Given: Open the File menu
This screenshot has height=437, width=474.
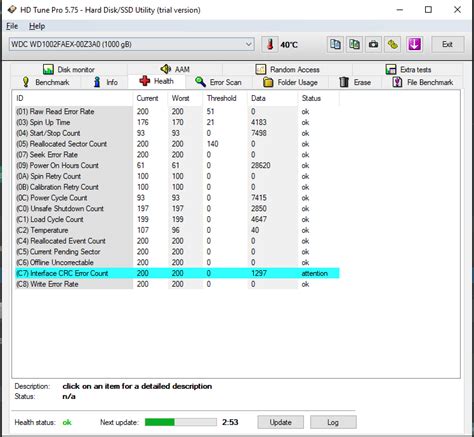Looking at the screenshot, I should [x=12, y=26].
